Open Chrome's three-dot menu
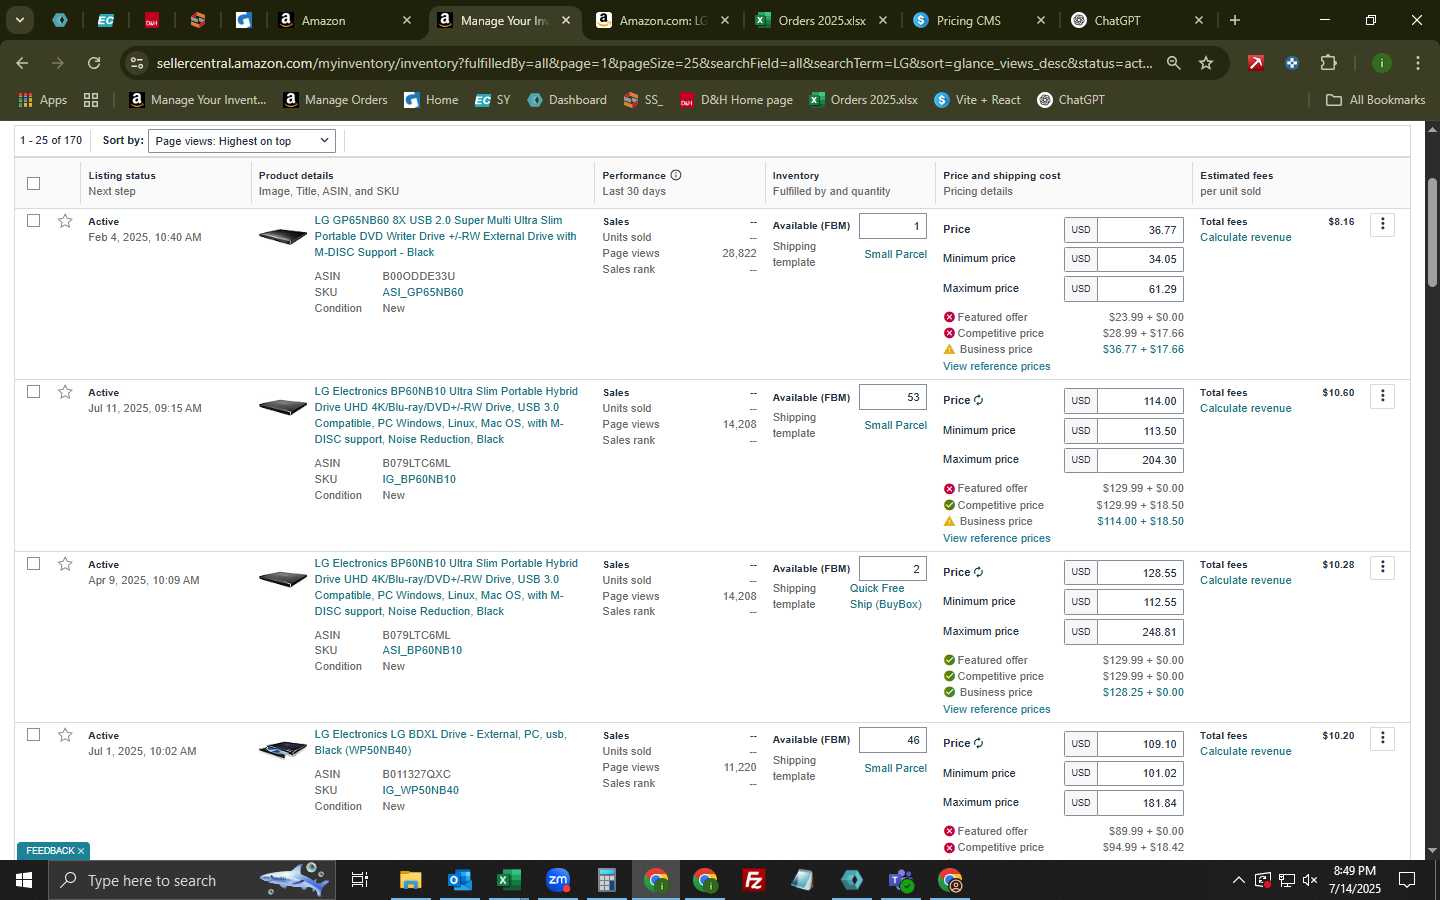 [x=1418, y=63]
